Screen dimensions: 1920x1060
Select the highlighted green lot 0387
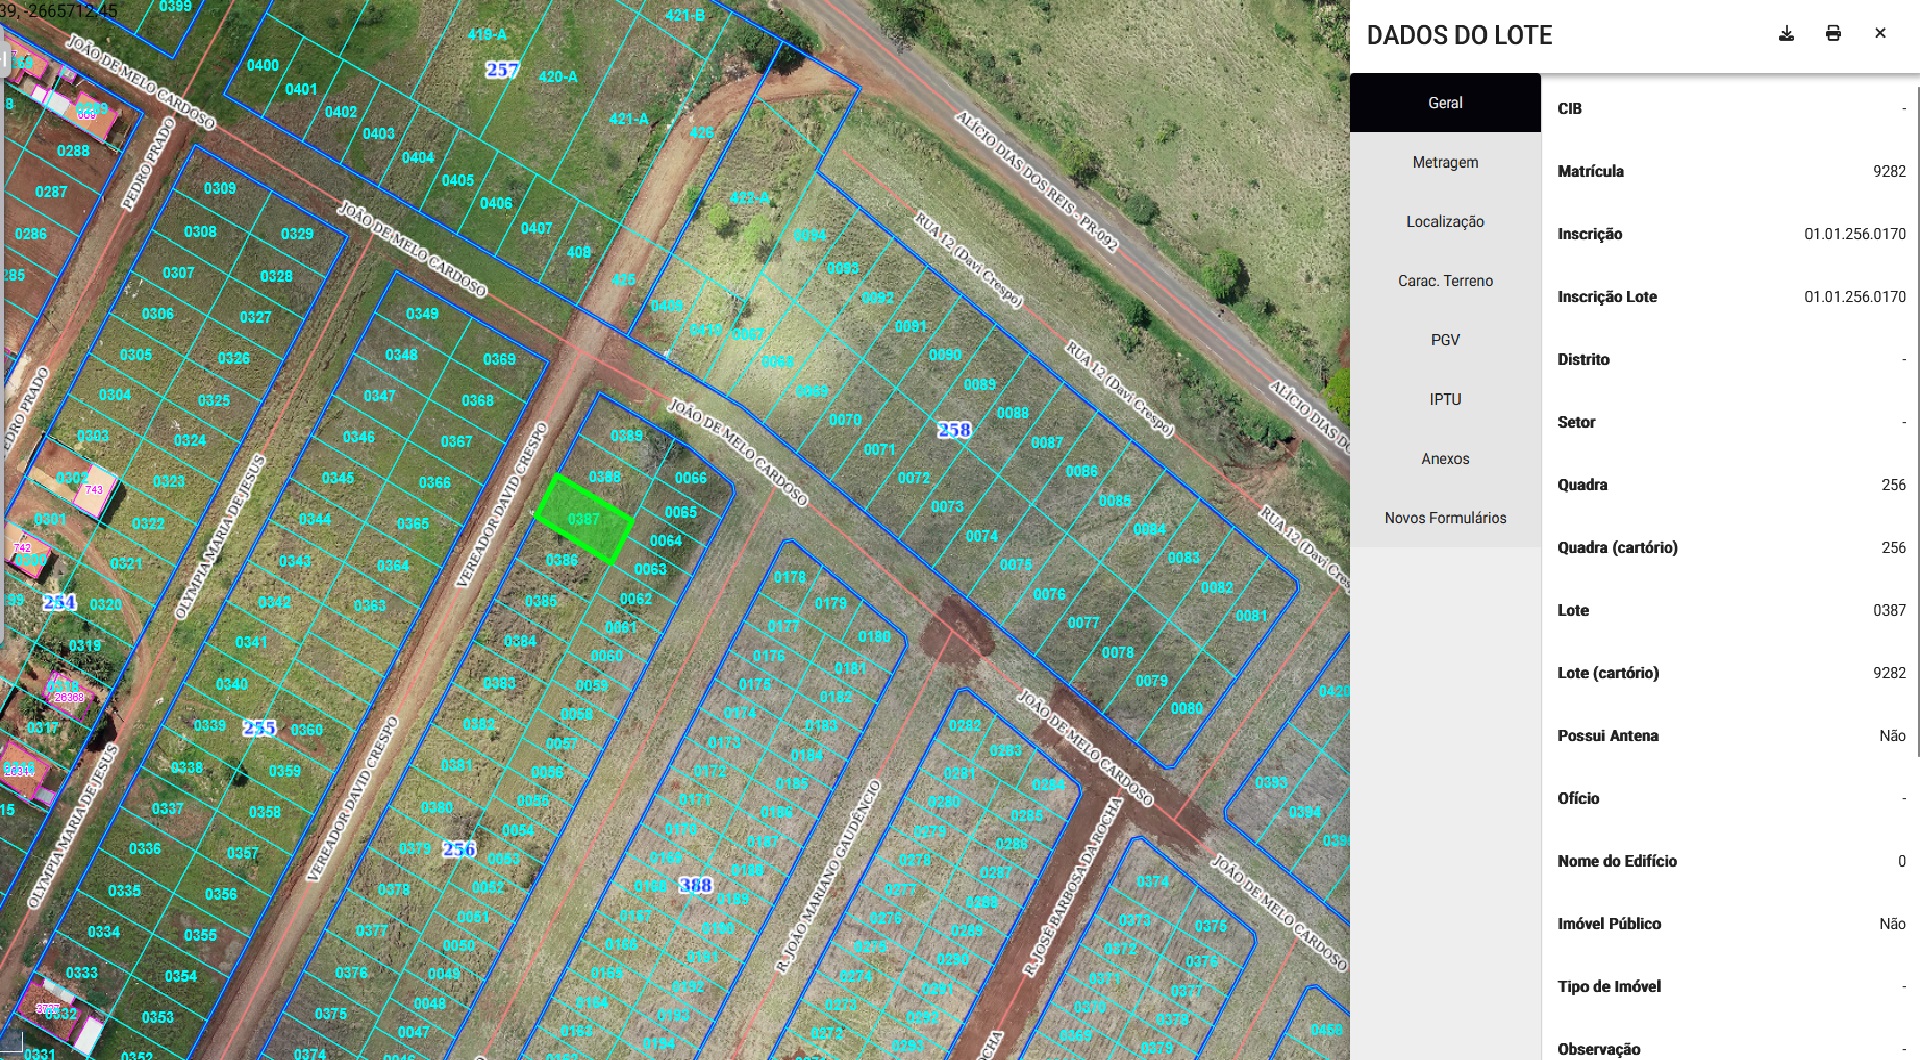coord(583,519)
